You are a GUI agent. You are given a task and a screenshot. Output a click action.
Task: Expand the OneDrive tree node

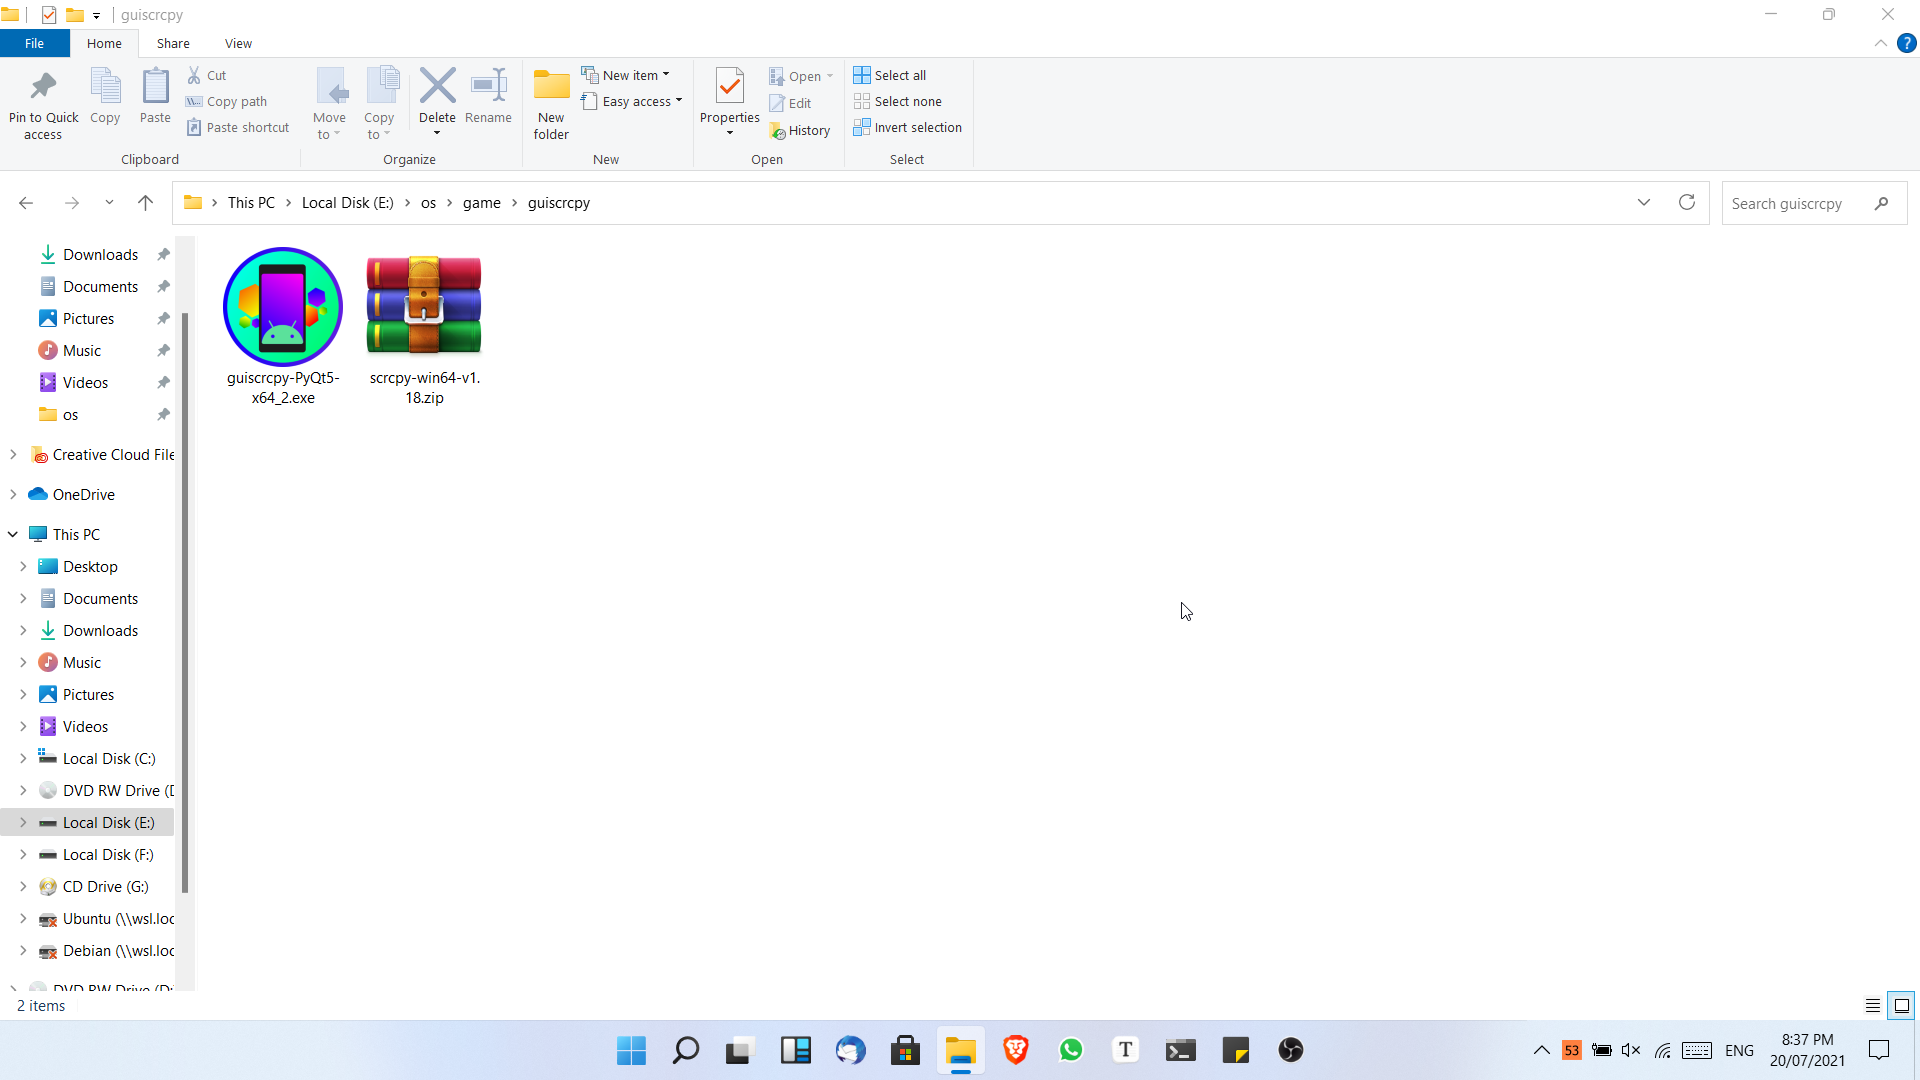(x=13, y=495)
